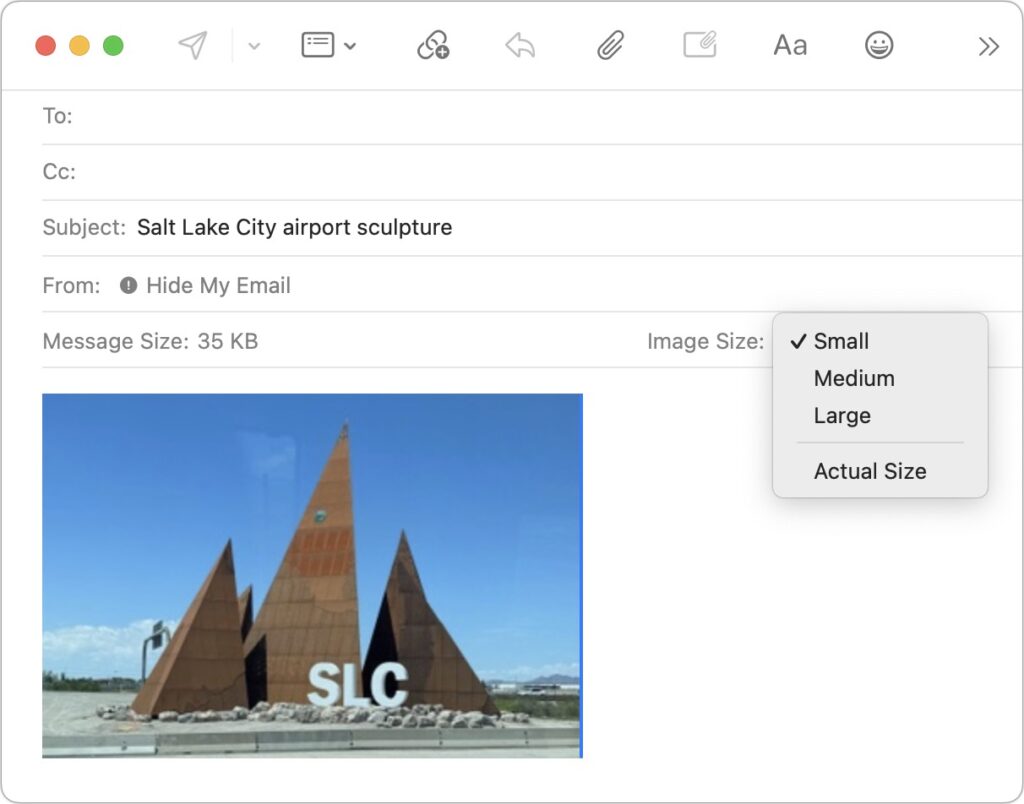Viewport: 1024px width, 804px height.
Task: Click inside the To field
Action: (x=300, y=116)
